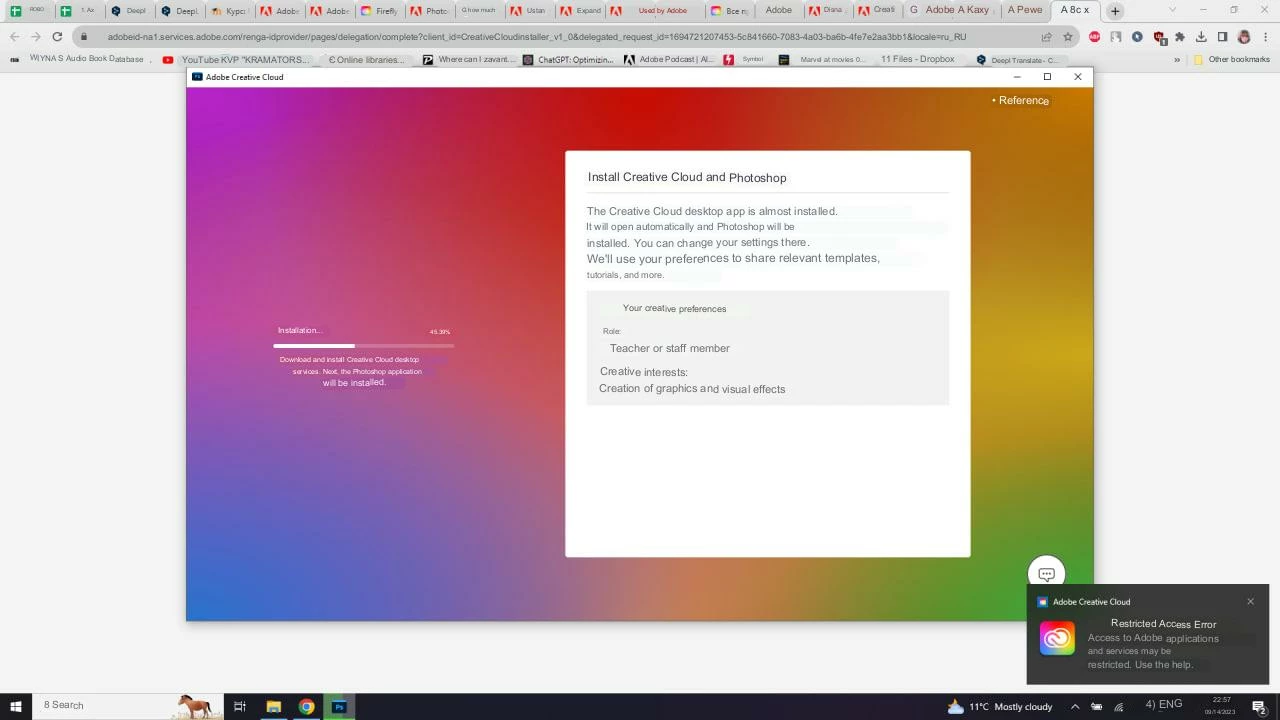1280x720 pixels.
Task: Bookmark this page with star icon
Action: 1067,37
